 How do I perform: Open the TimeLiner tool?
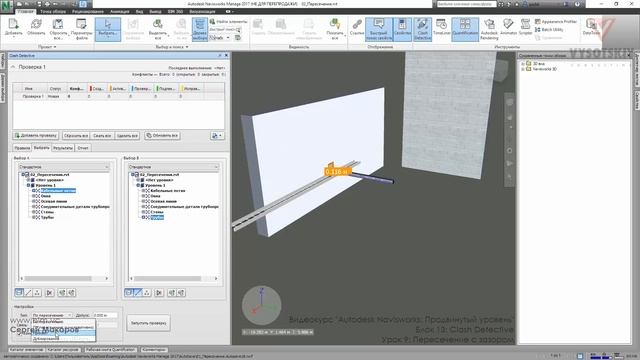click(x=442, y=27)
